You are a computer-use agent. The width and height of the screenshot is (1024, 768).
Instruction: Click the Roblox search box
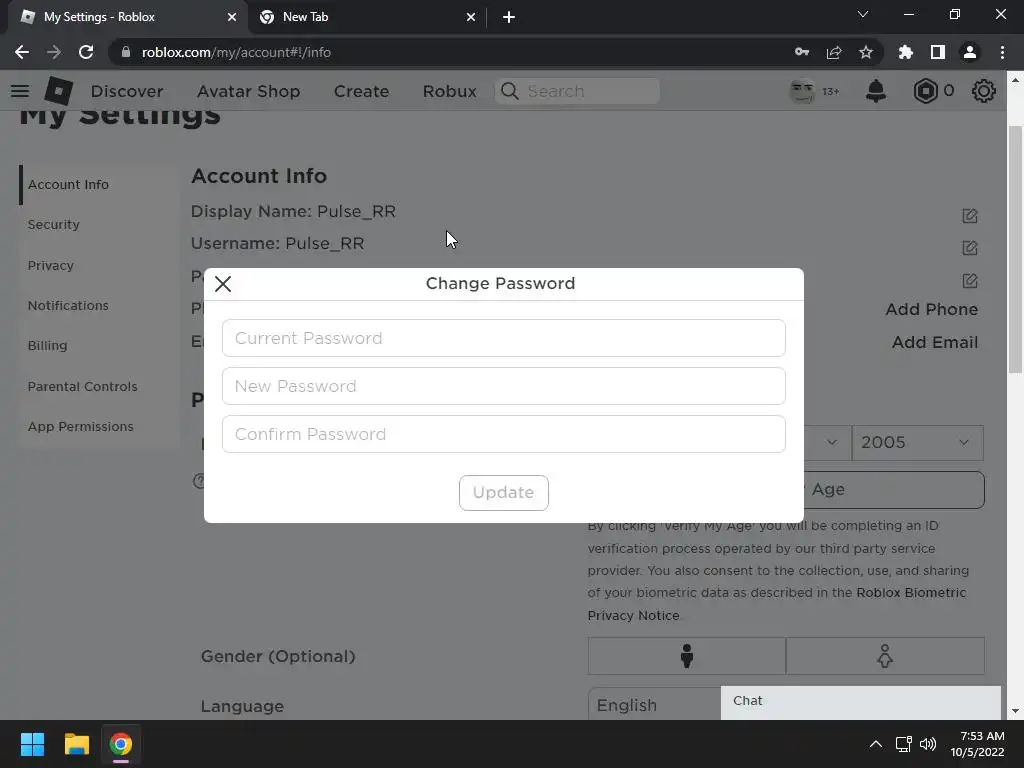[x=577, y=91]
